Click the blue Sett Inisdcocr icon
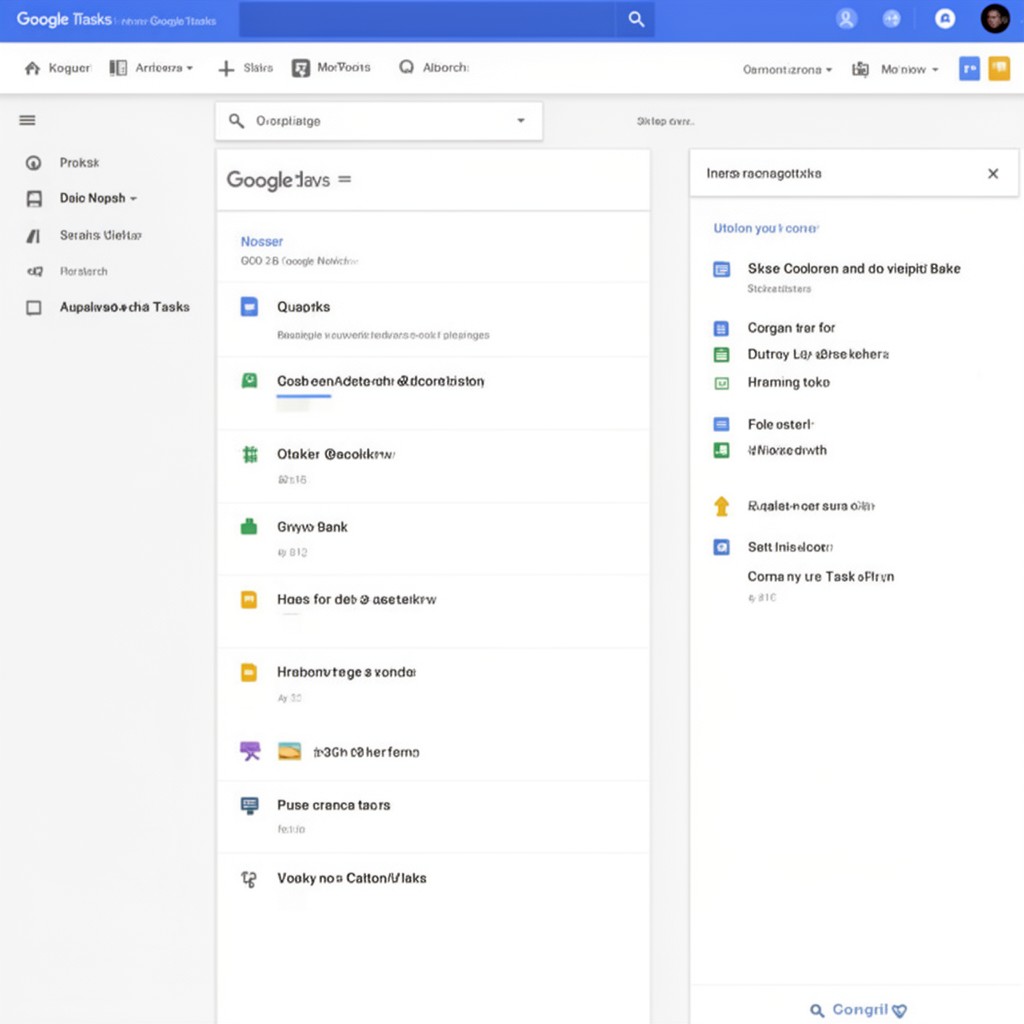Screen dimensions: 1024x1024 [721, 547]
